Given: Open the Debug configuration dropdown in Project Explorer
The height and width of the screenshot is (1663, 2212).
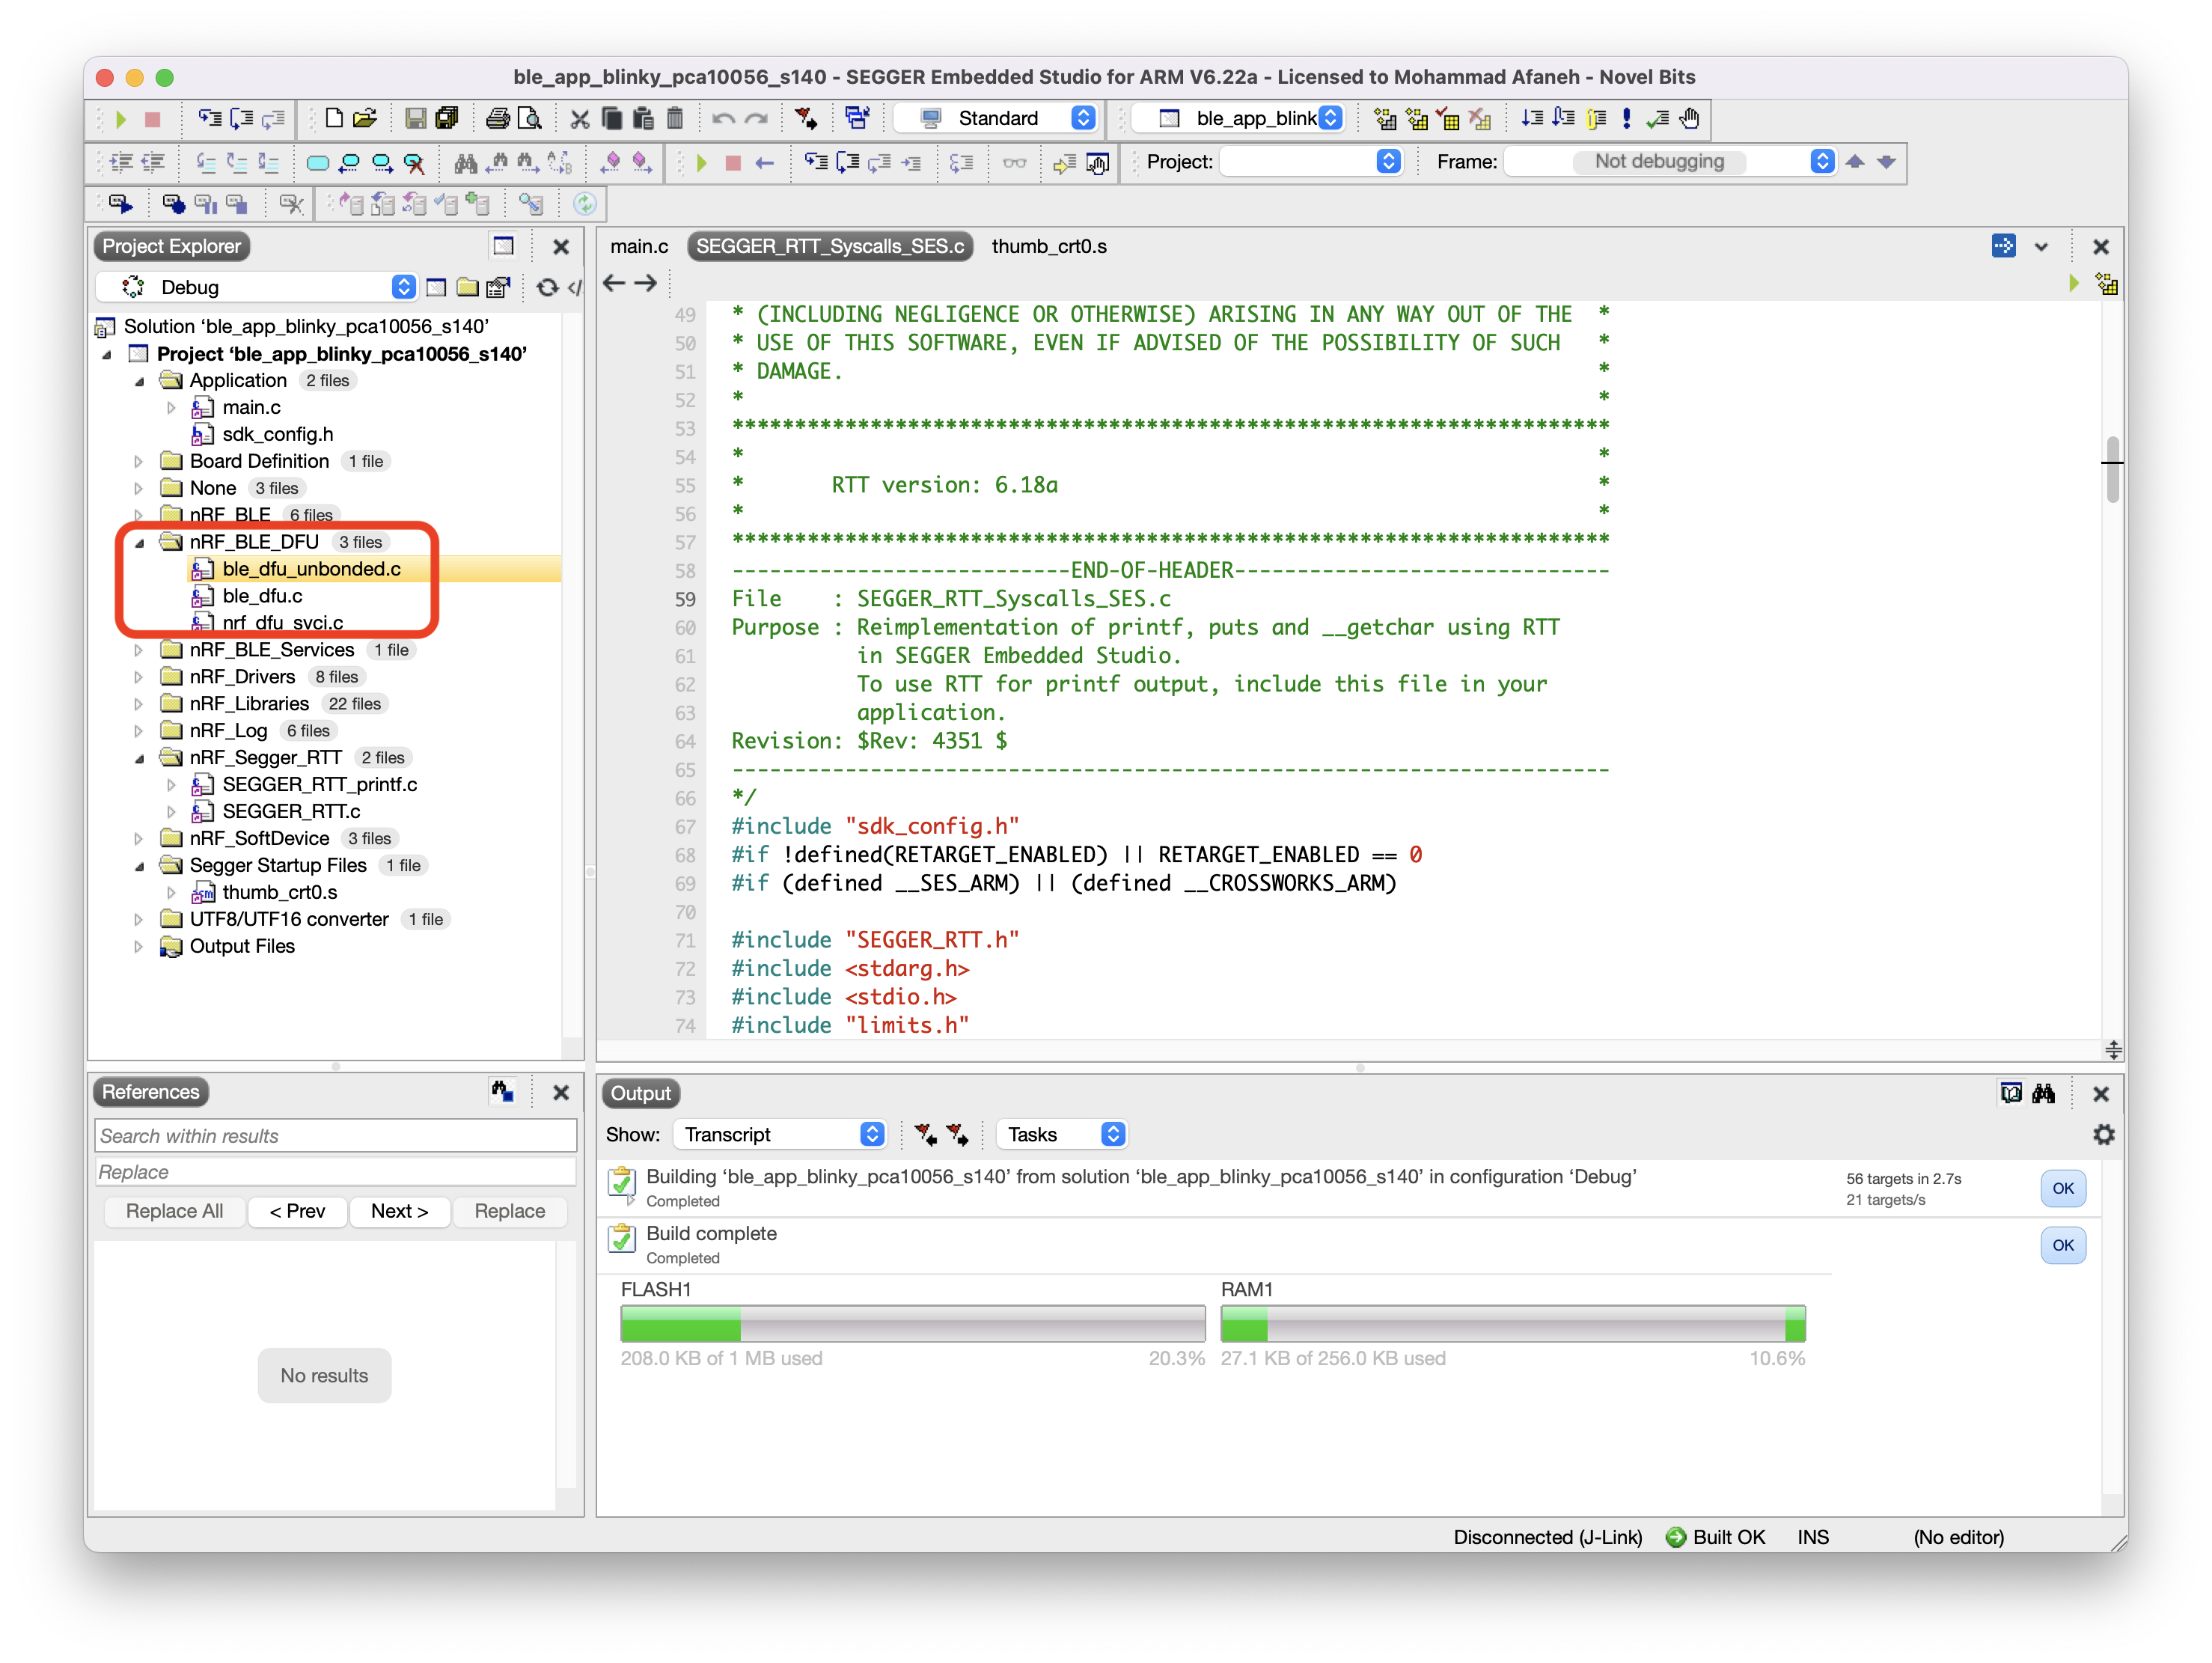Looking at the screenshot, I should 403,287.
